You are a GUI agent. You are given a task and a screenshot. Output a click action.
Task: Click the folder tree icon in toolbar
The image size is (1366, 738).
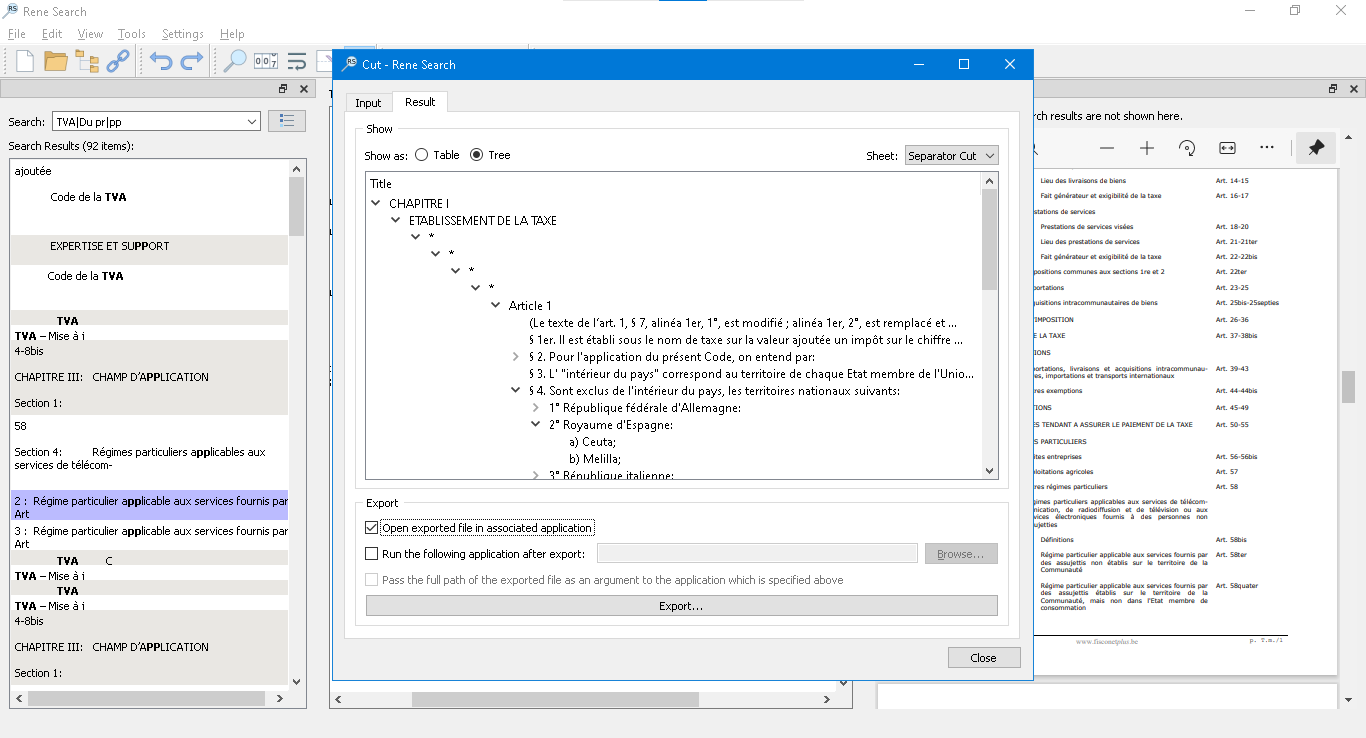tap(87, 61)
